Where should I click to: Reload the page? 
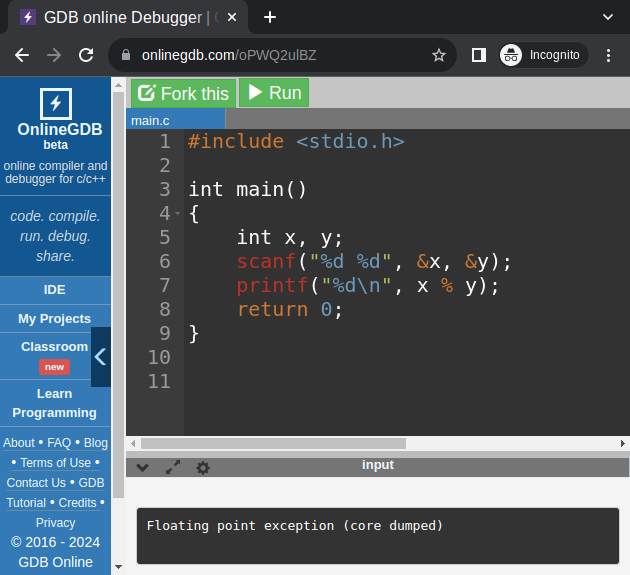click(86, 55)
